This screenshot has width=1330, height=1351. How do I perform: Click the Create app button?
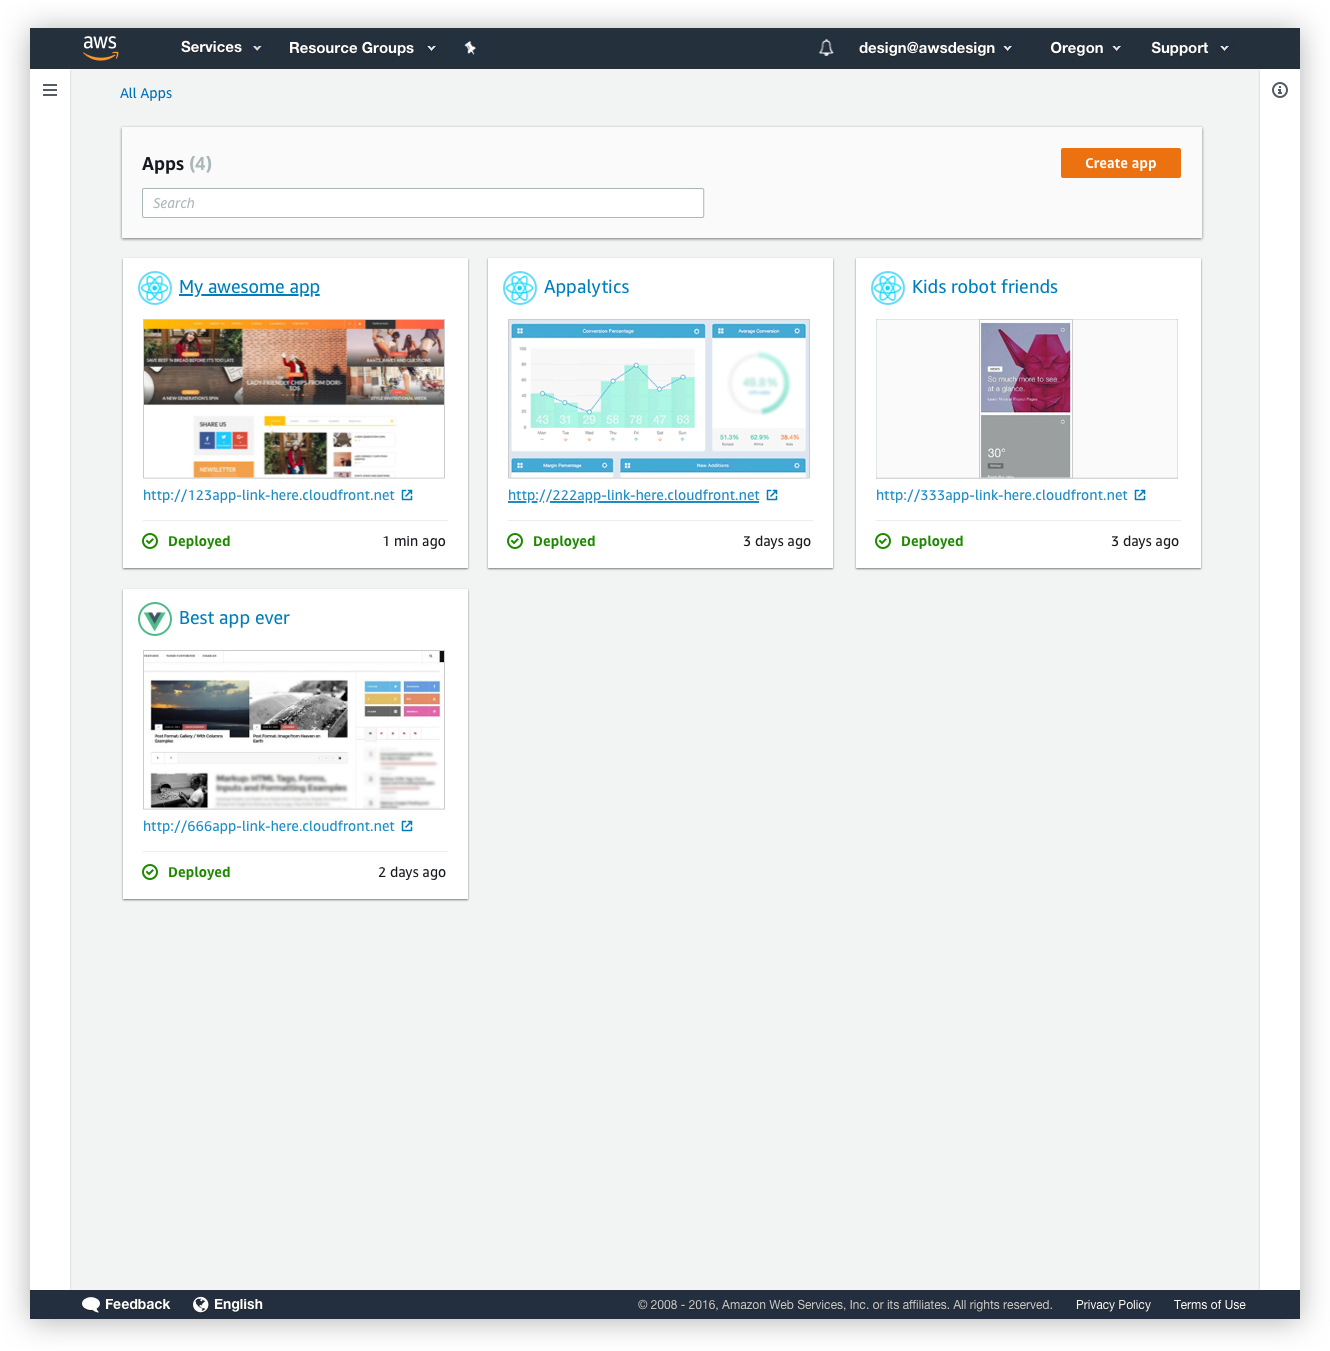[x=1121, y=163]
